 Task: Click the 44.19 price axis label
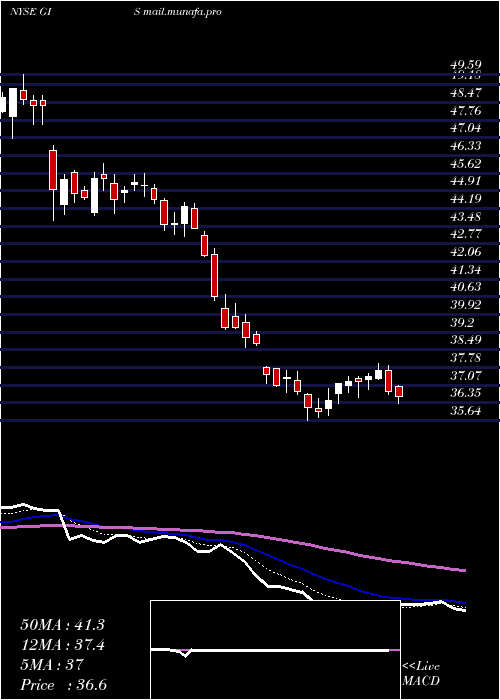(465, 199)
